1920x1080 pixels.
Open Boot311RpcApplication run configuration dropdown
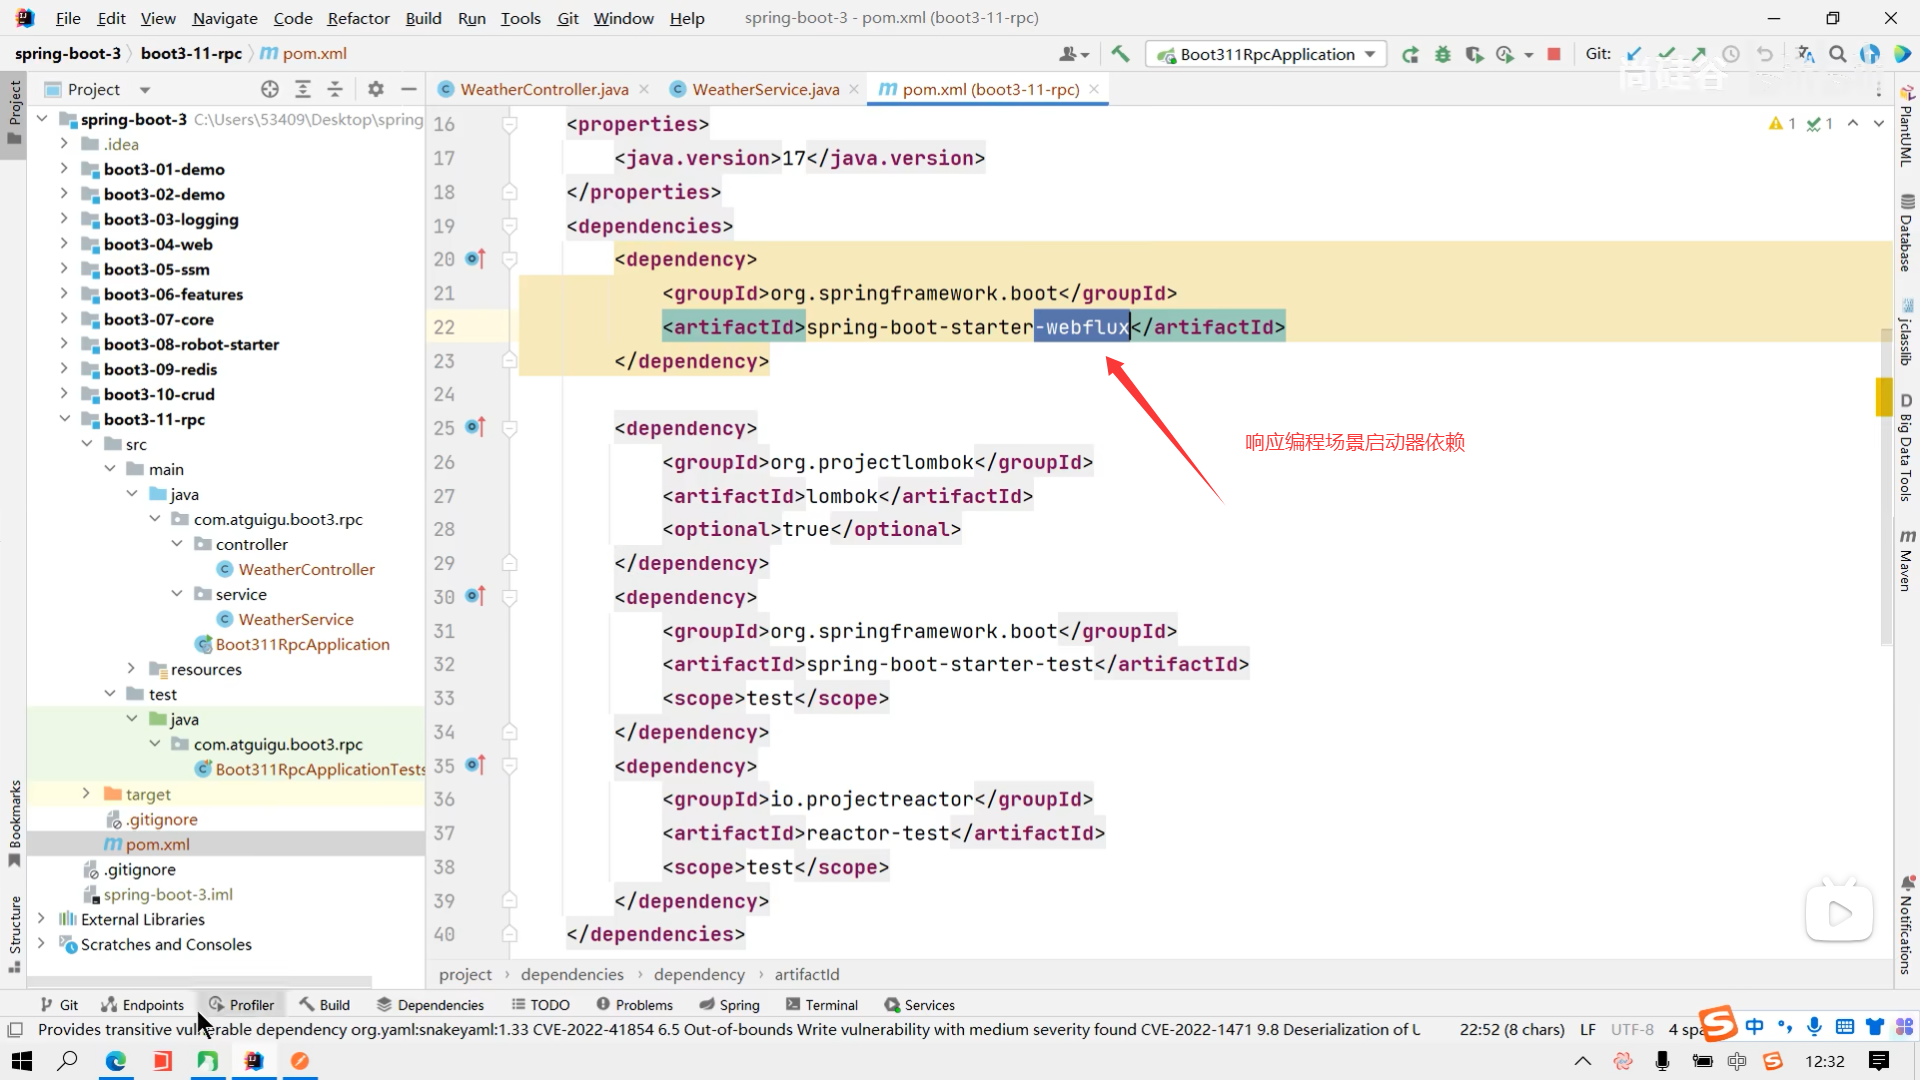[1370, 54]
